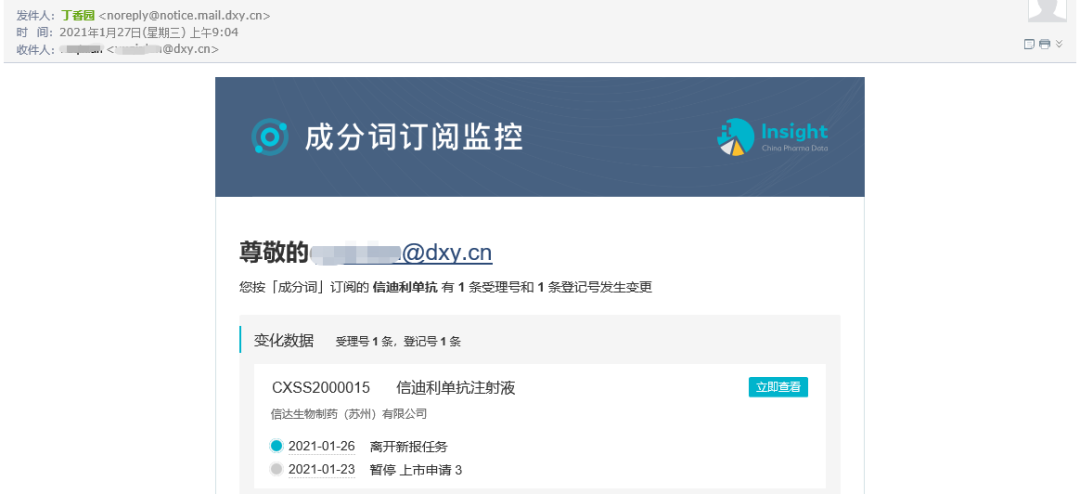This screenshot has height=494, width=1080.
Task: Click the bold text 信迪利单抗
Action: (405, 288)
